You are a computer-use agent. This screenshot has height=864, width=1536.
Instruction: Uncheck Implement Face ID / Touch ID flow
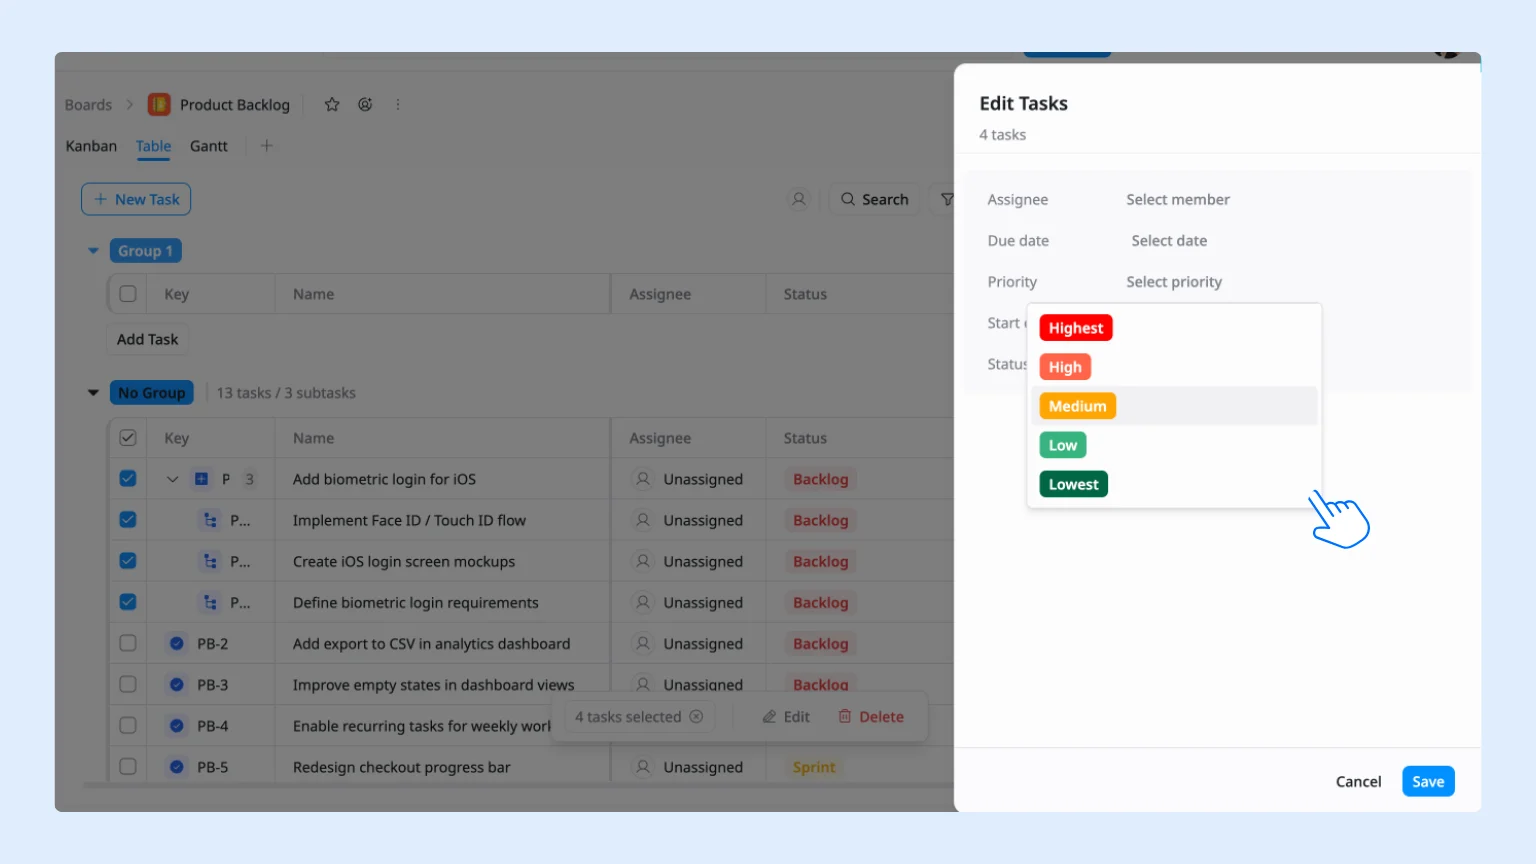(x=128, y=520)
